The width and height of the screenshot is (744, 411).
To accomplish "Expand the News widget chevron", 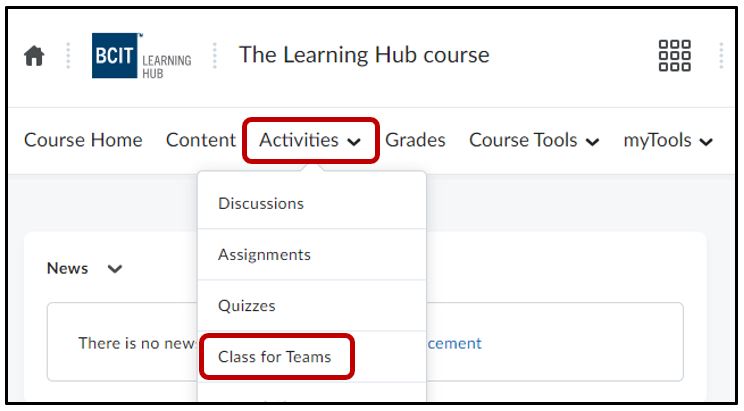I will point(114,269).
